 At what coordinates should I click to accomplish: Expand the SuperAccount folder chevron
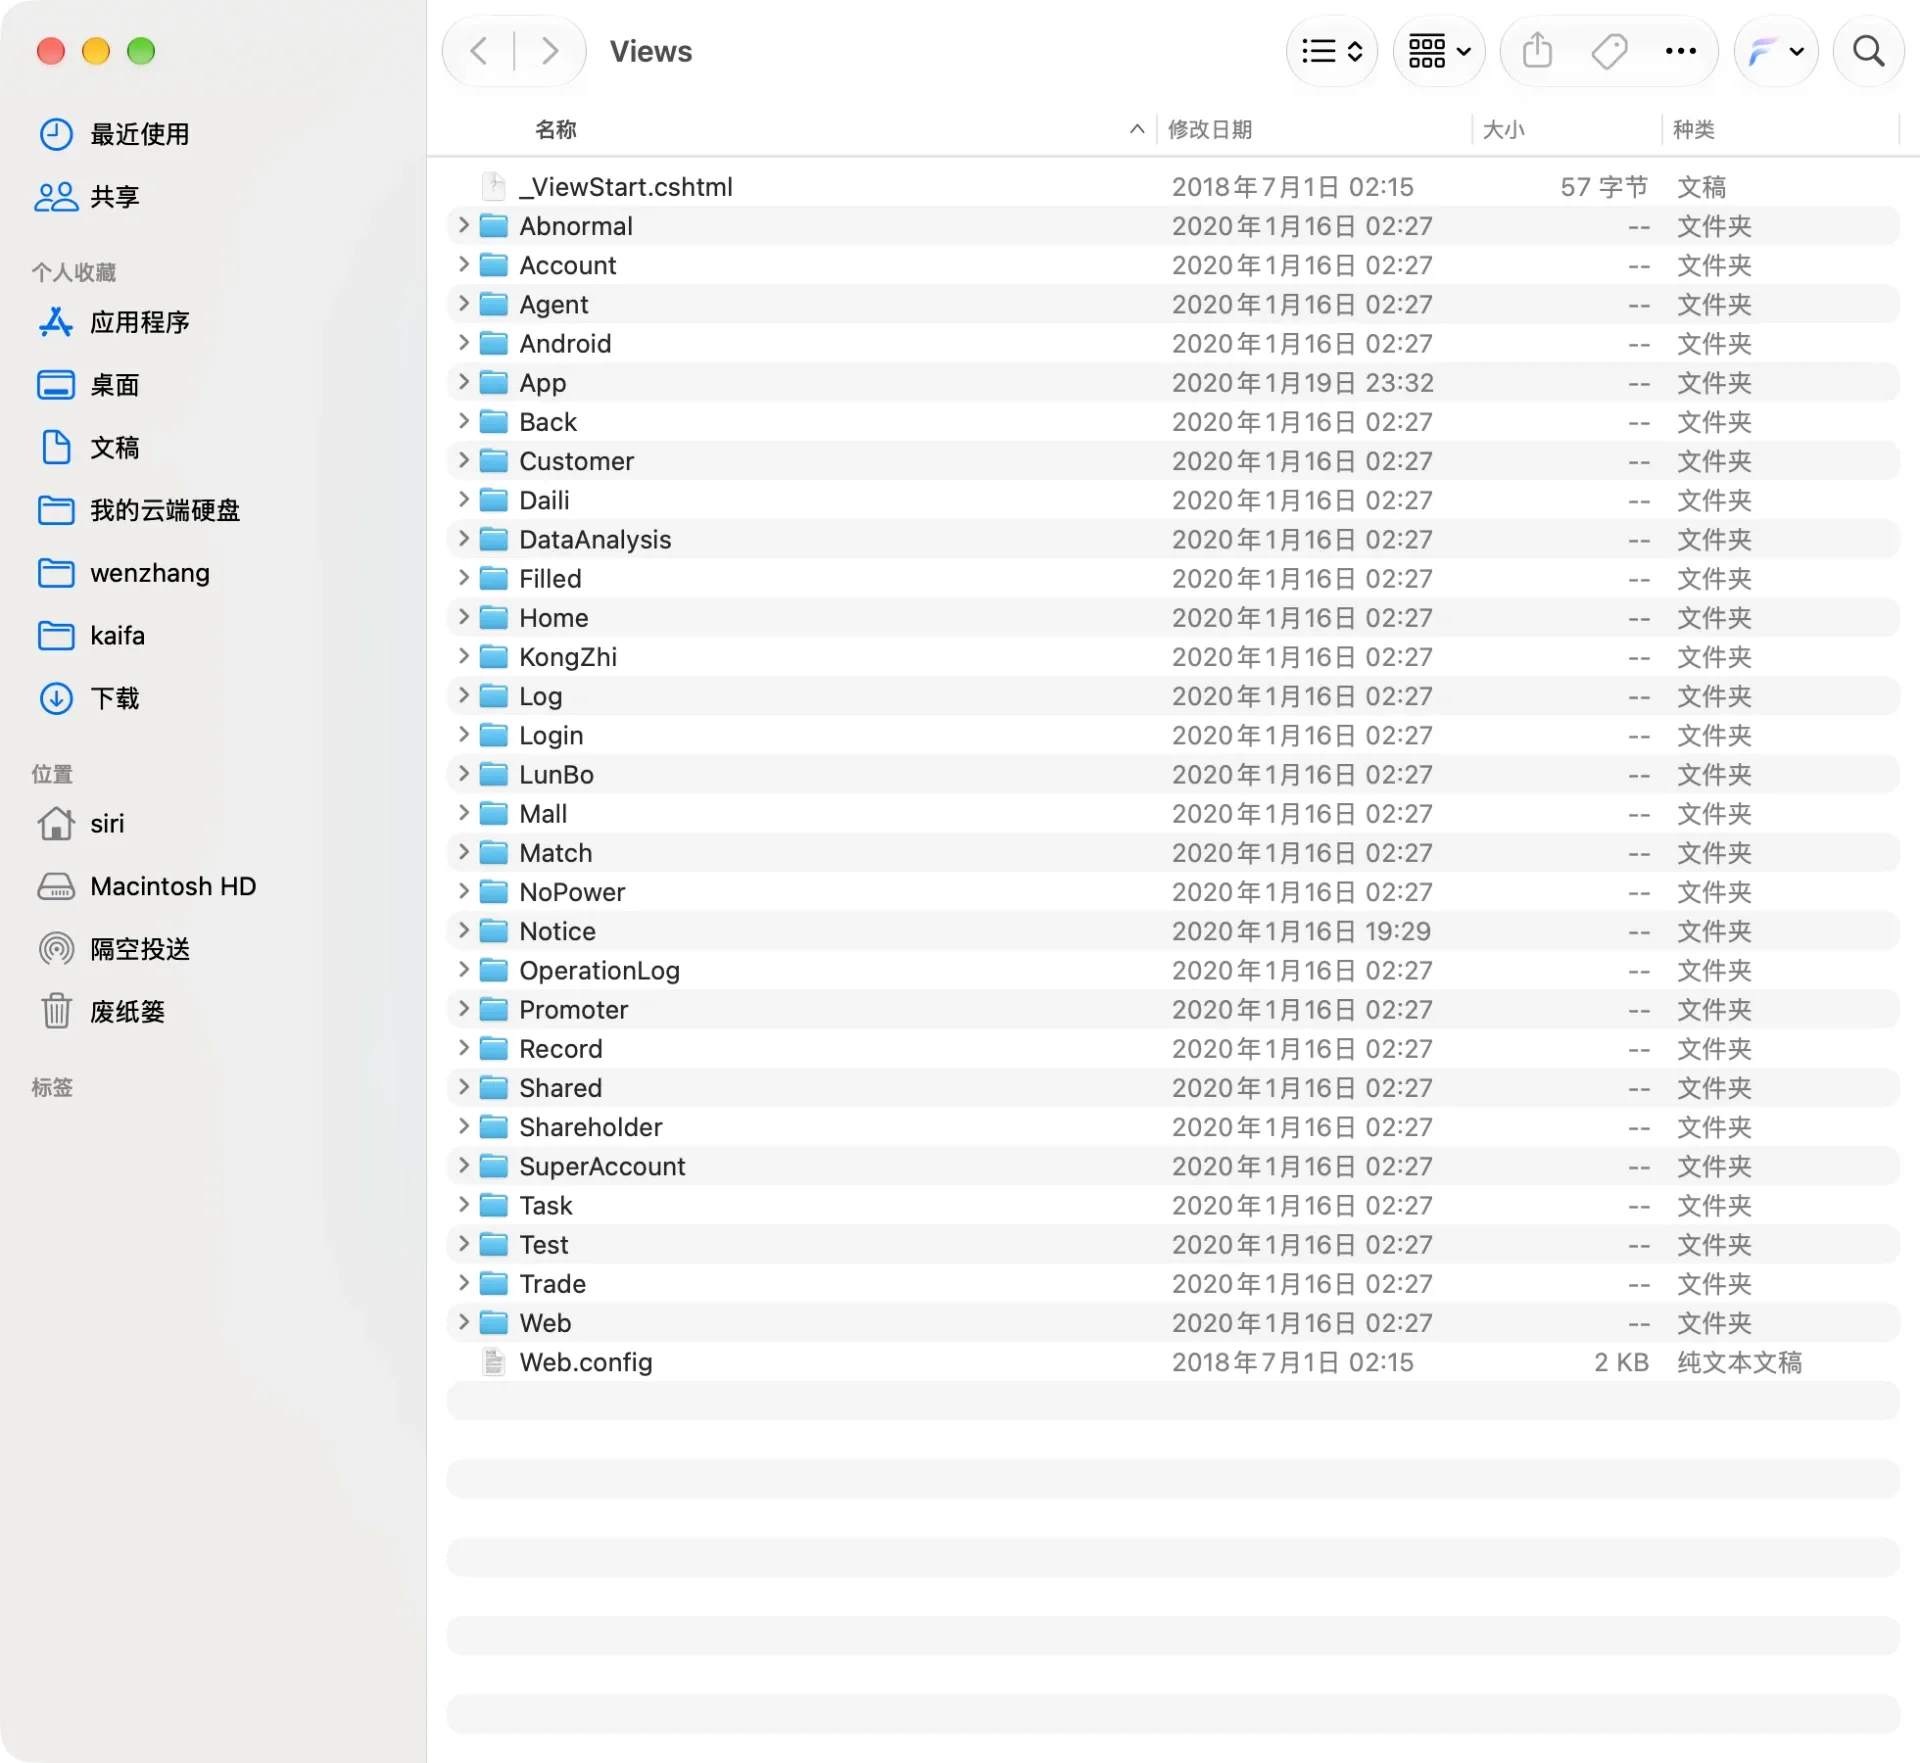(463, 1166)
